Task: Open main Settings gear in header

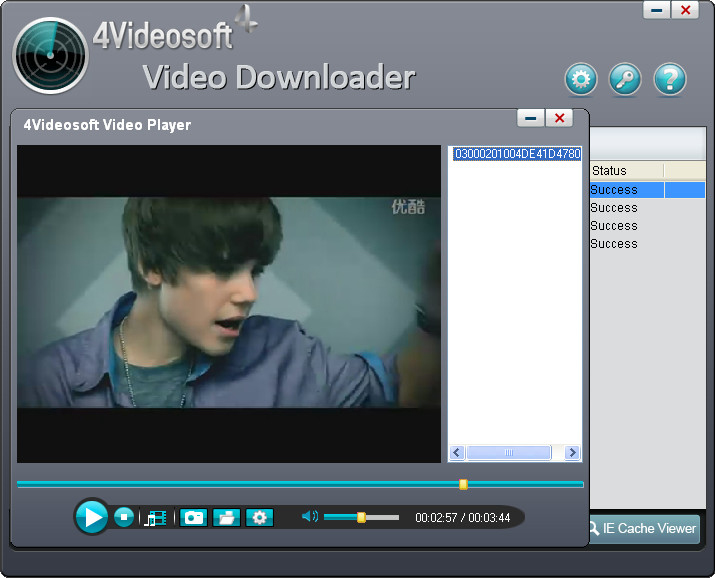Action: point(580,79)
